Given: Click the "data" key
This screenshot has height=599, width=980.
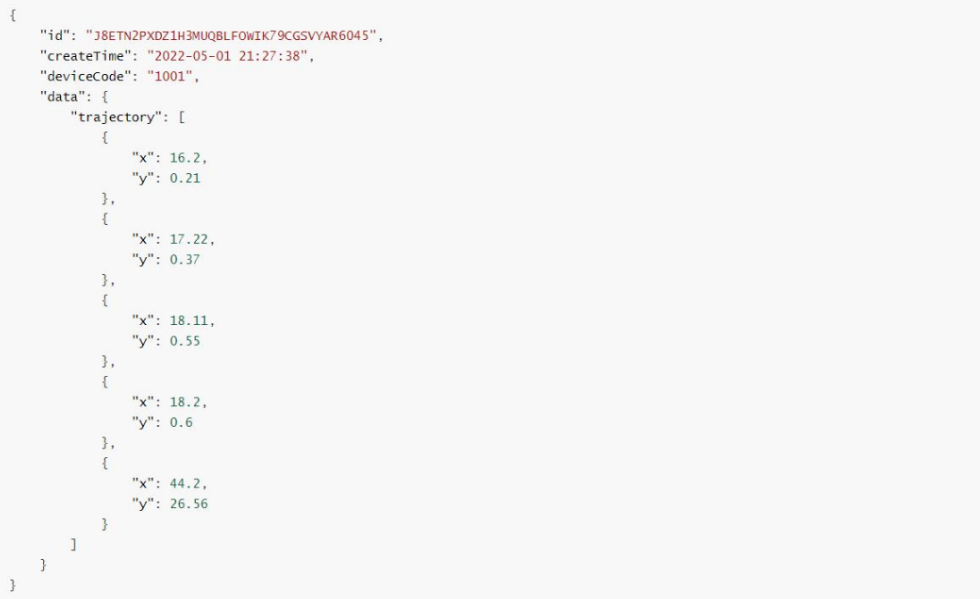Looking at the screenshot, I should [x=58, y=97].
